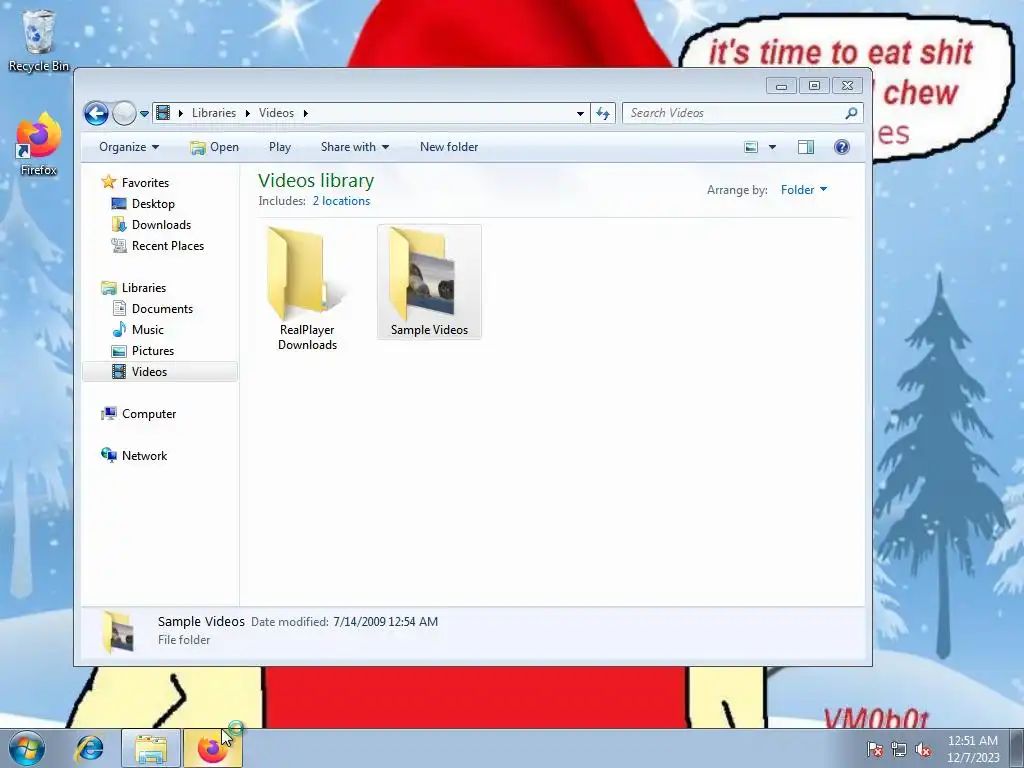Screen dimensions: 1024x768
Task: Click Sample Videos thumbnail in details pane
Action: click(x=118, y=631)
